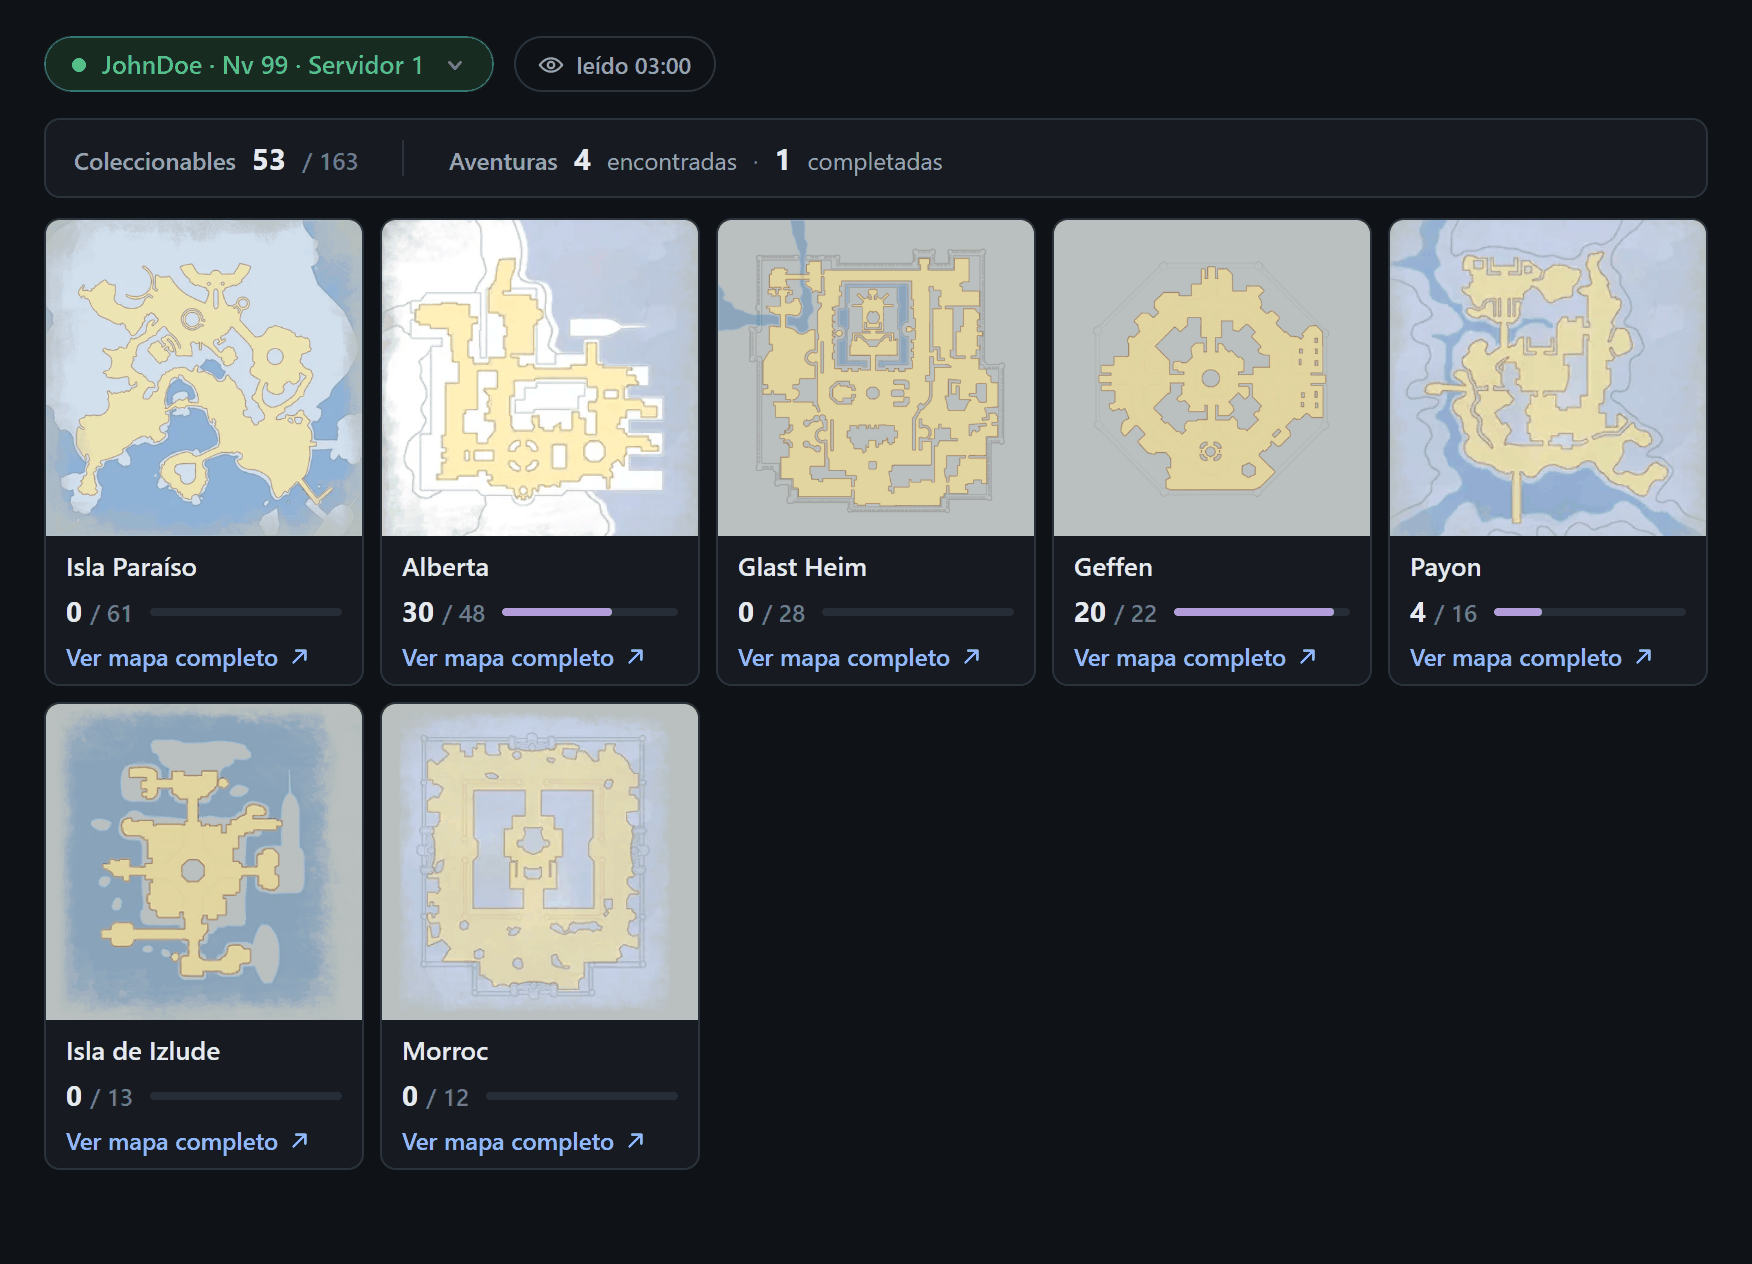Open the Glast Heim map thumbnail
This screenshot has height=1264, width=1752.
point(876,378)
